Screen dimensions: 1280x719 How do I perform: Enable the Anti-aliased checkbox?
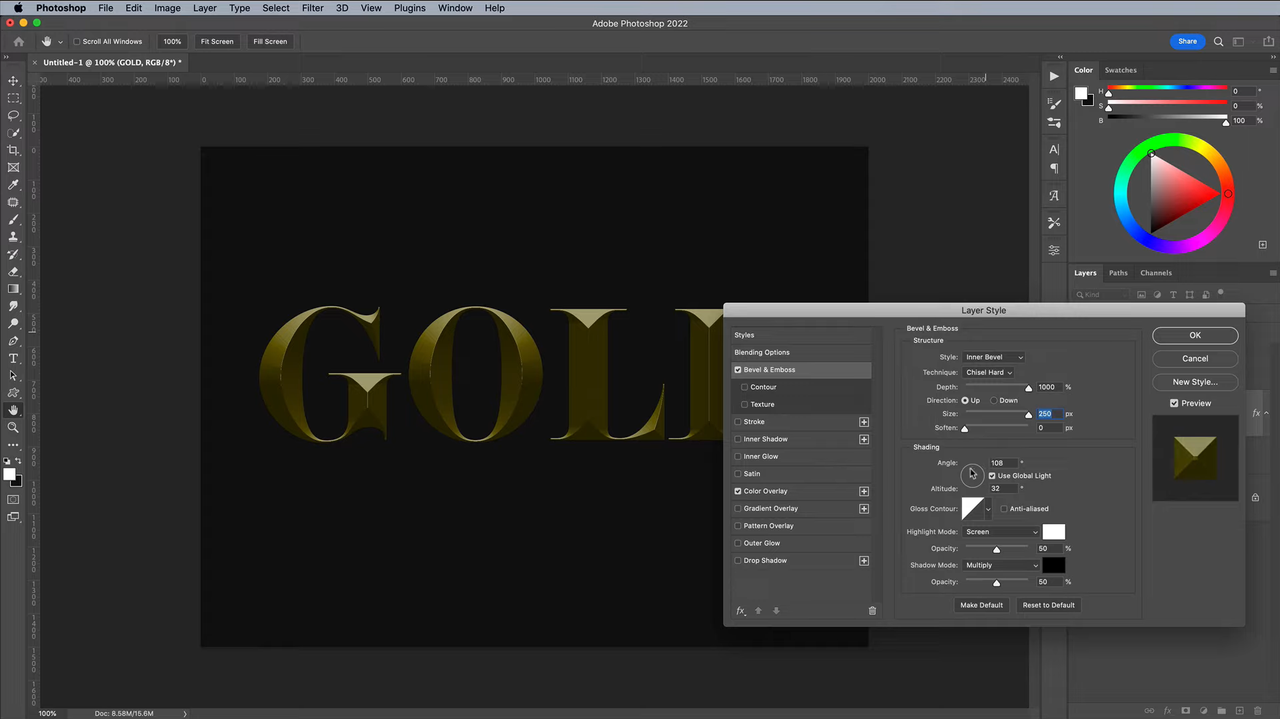point(1004,509)
